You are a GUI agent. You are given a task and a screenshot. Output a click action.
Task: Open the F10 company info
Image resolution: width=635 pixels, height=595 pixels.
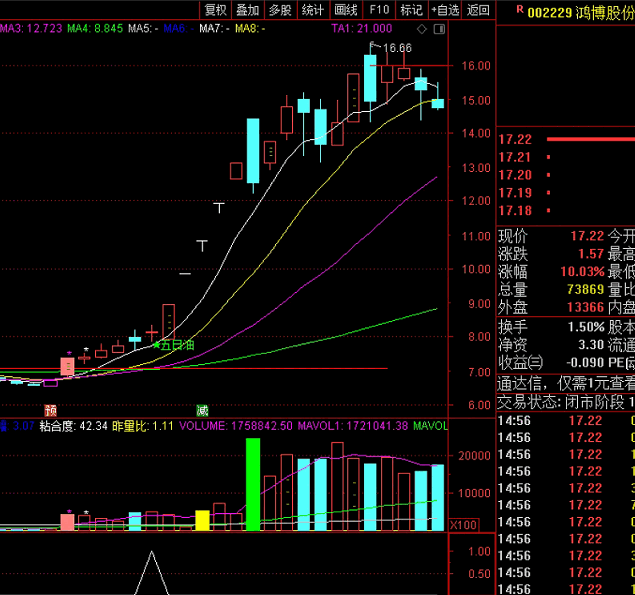pos(379,10)
